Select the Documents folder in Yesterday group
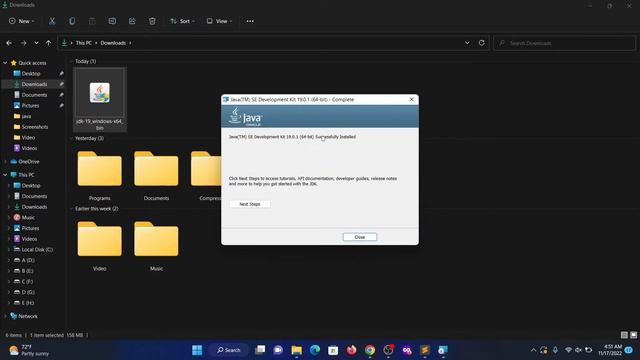640x360 pixels. point(156,175)
